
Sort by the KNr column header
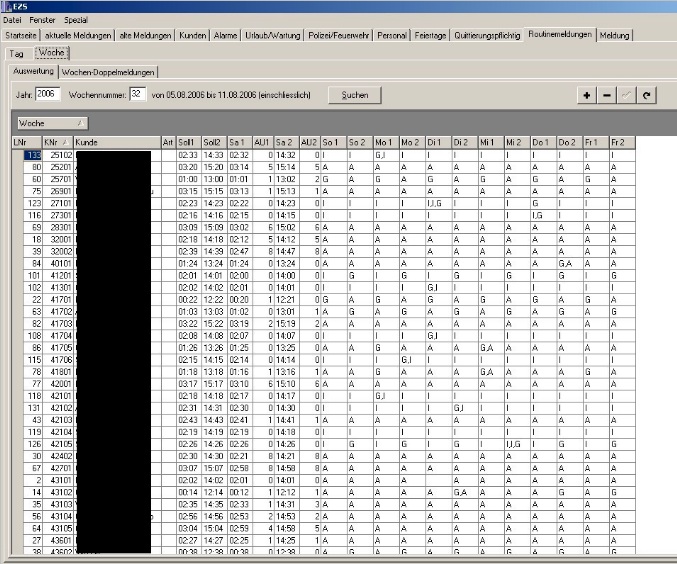[x=57, y=143]
